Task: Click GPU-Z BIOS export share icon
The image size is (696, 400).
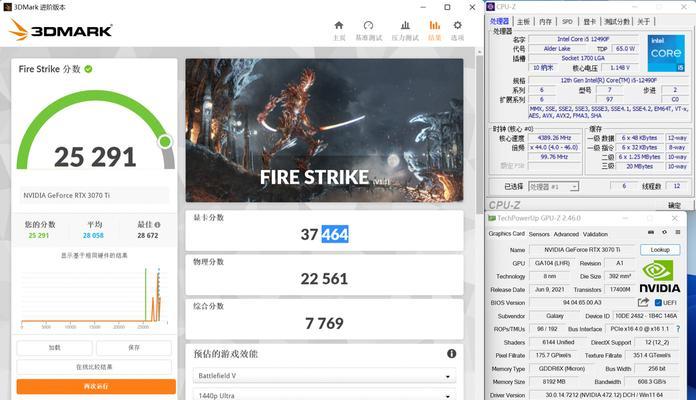Action: tap(643, 302)
